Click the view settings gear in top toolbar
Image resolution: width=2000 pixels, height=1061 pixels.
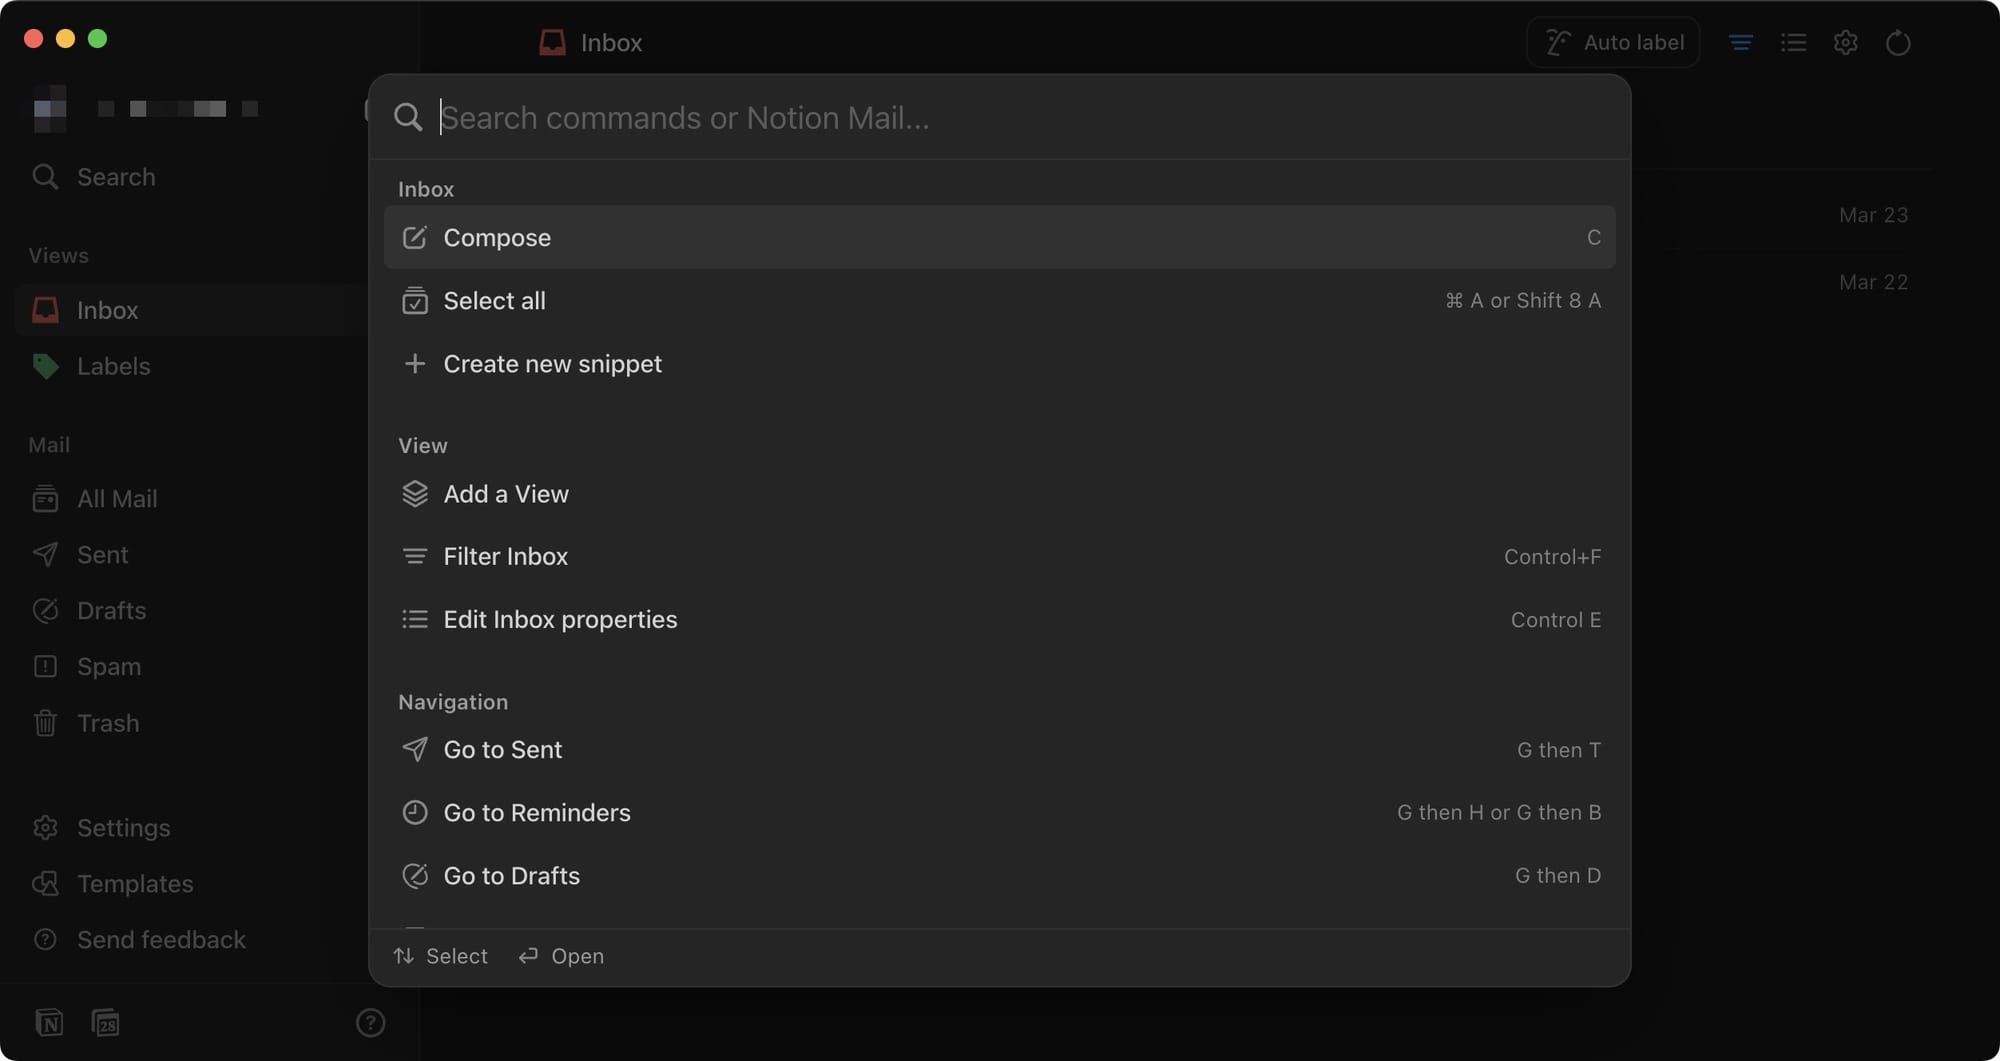[1845, 42]
